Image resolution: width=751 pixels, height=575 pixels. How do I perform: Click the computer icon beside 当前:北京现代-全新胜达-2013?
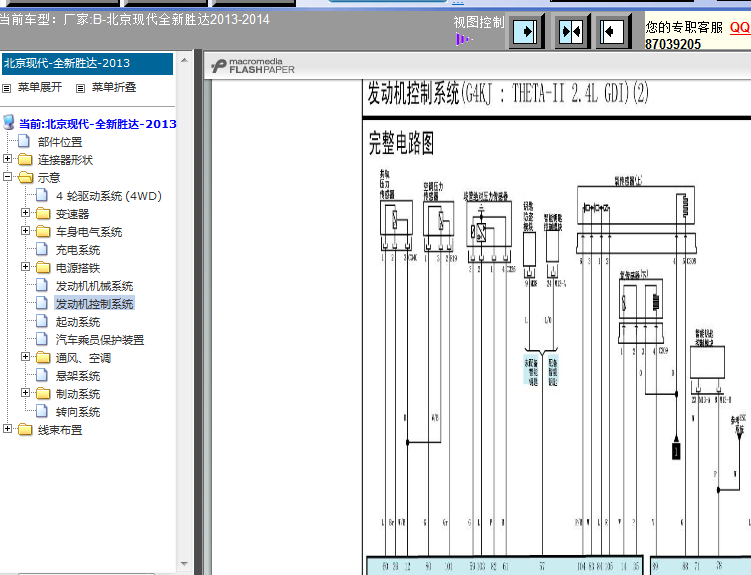click(9, 122)
